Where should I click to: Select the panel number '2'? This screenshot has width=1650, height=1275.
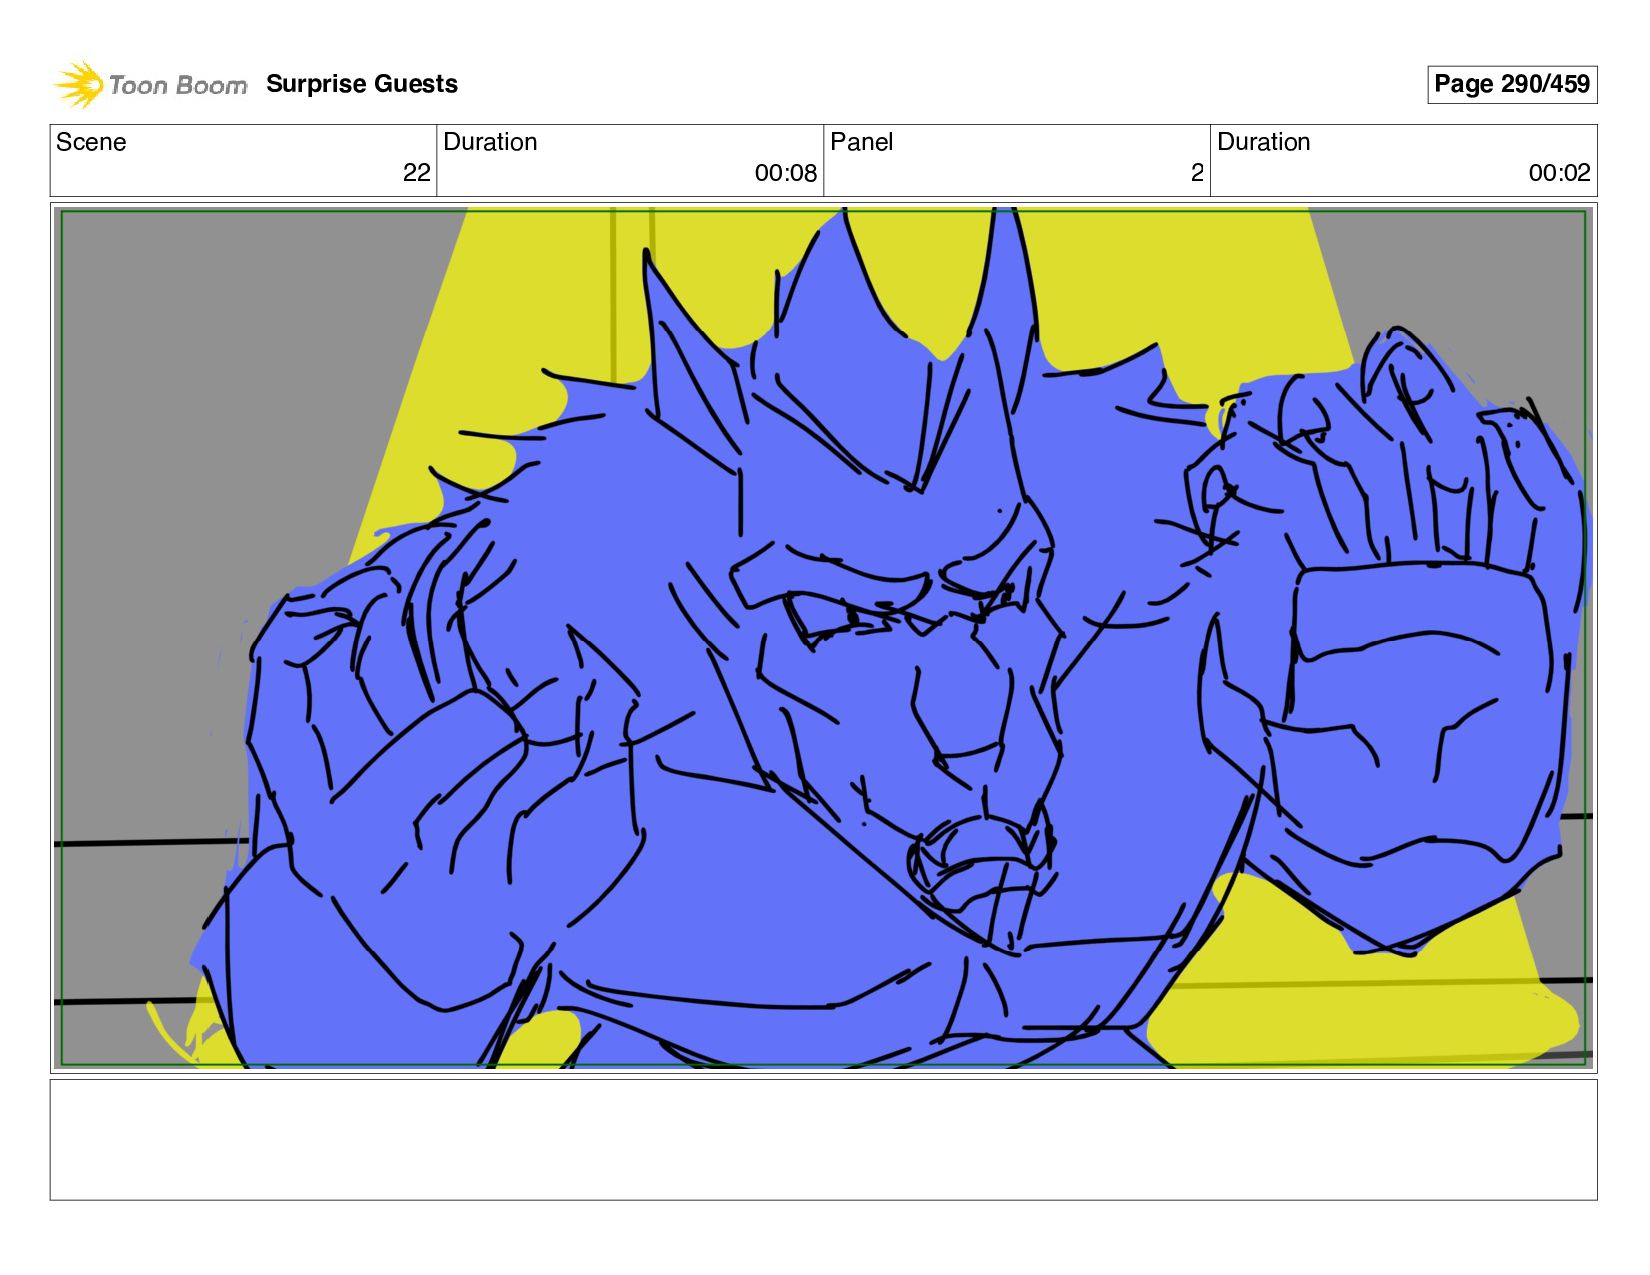pos(1197,173)
